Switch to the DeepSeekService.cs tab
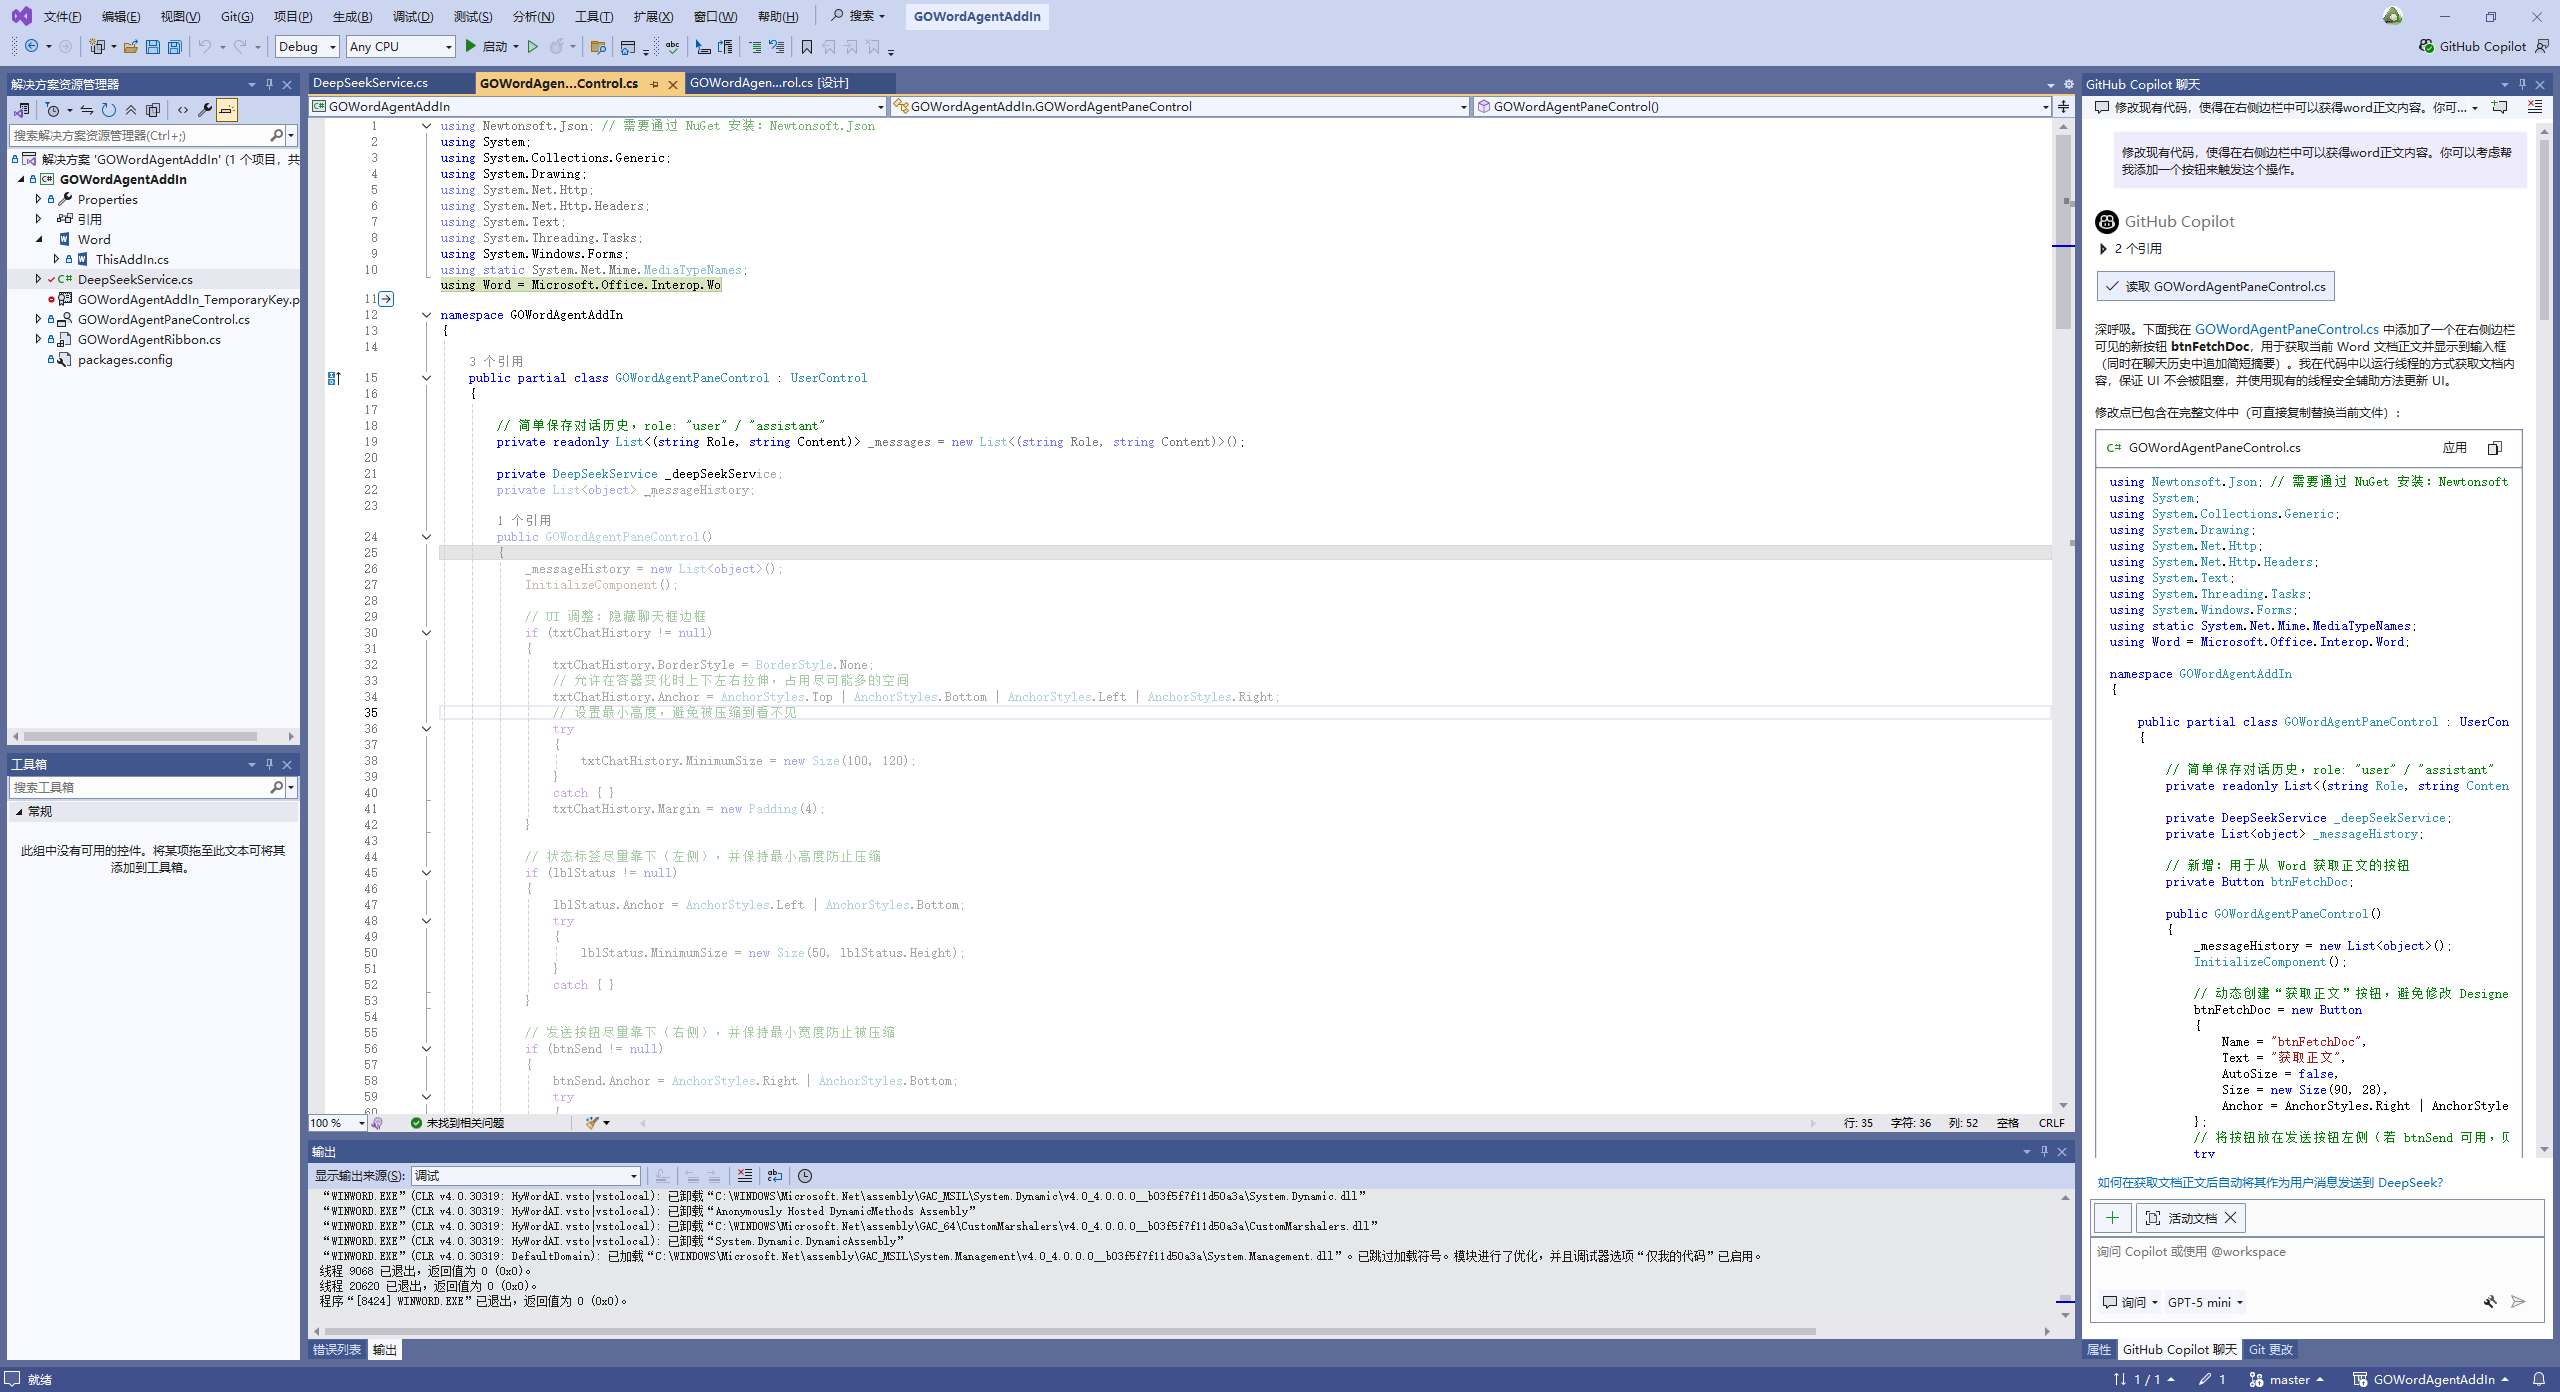This screenshot has width=2560, height=1392. (371, 83)
